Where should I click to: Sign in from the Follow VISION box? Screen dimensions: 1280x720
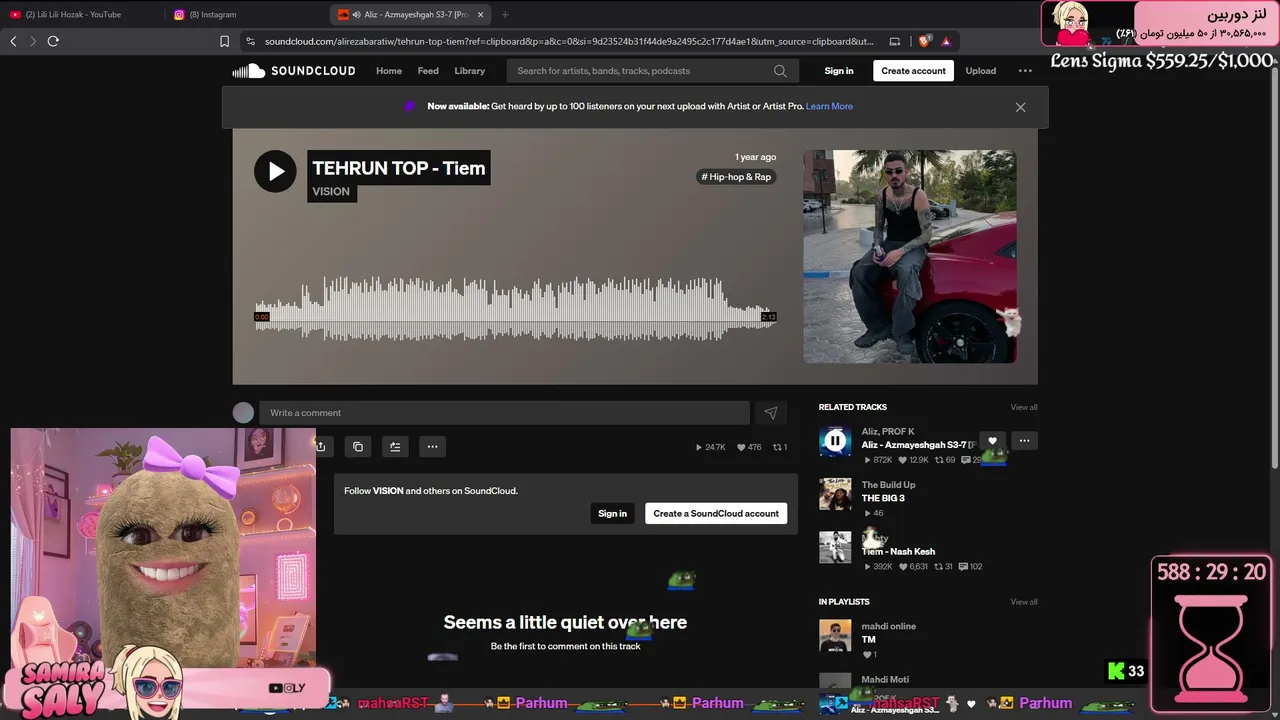coord(612,514)
